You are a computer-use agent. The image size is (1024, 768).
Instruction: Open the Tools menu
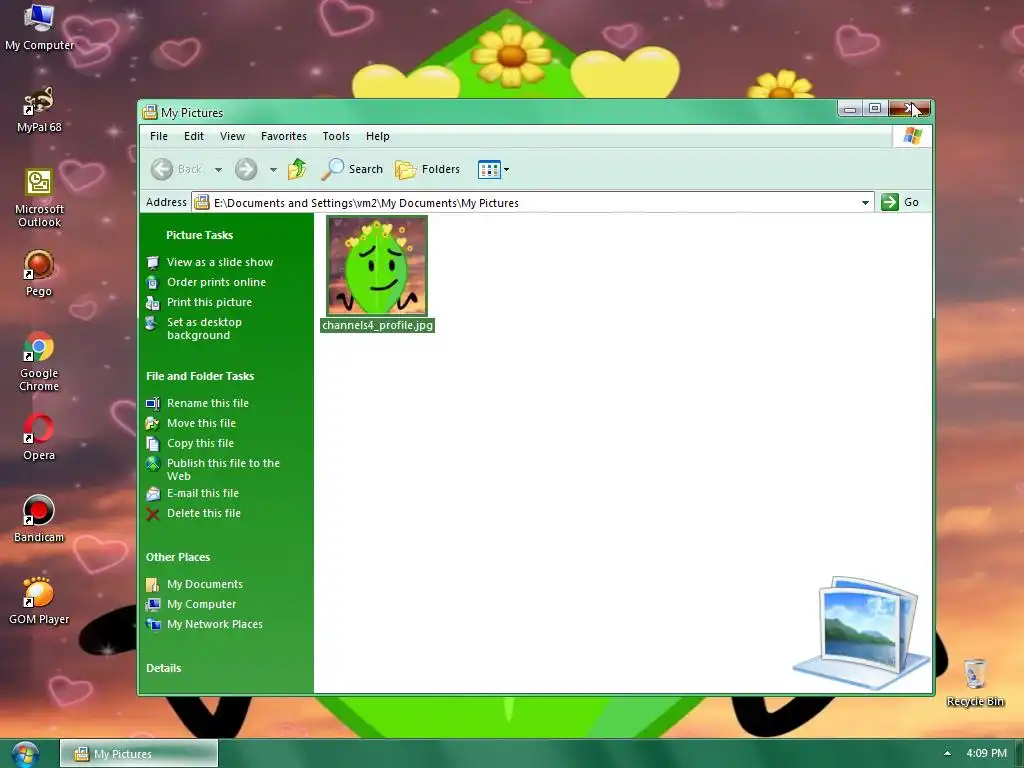pos(336,136)
